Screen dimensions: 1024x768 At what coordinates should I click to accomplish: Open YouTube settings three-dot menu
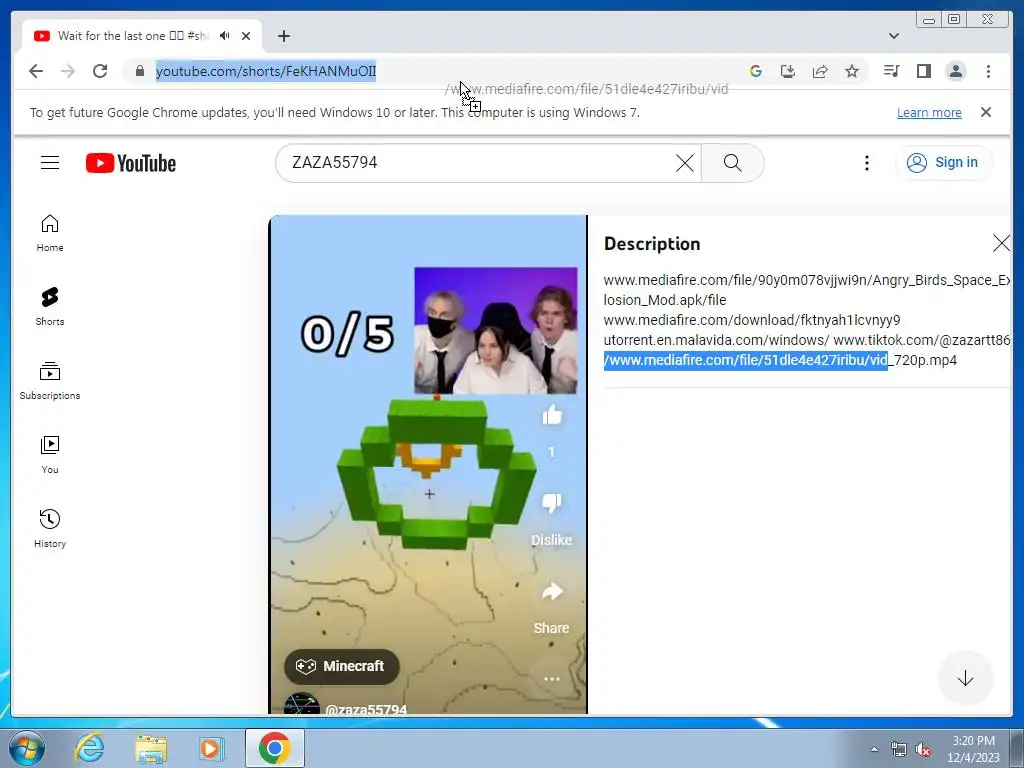click(x=867, y=163)
